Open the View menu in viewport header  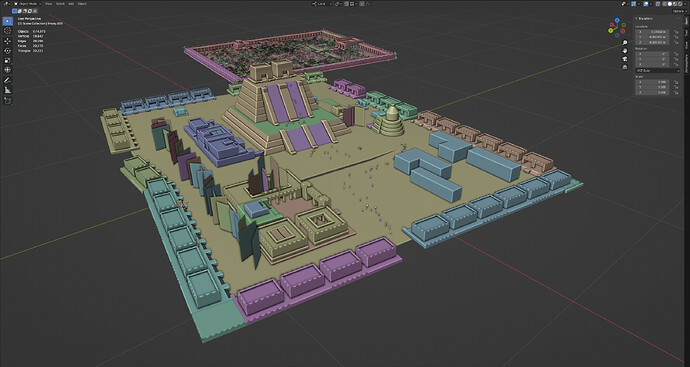pos(48,4)
